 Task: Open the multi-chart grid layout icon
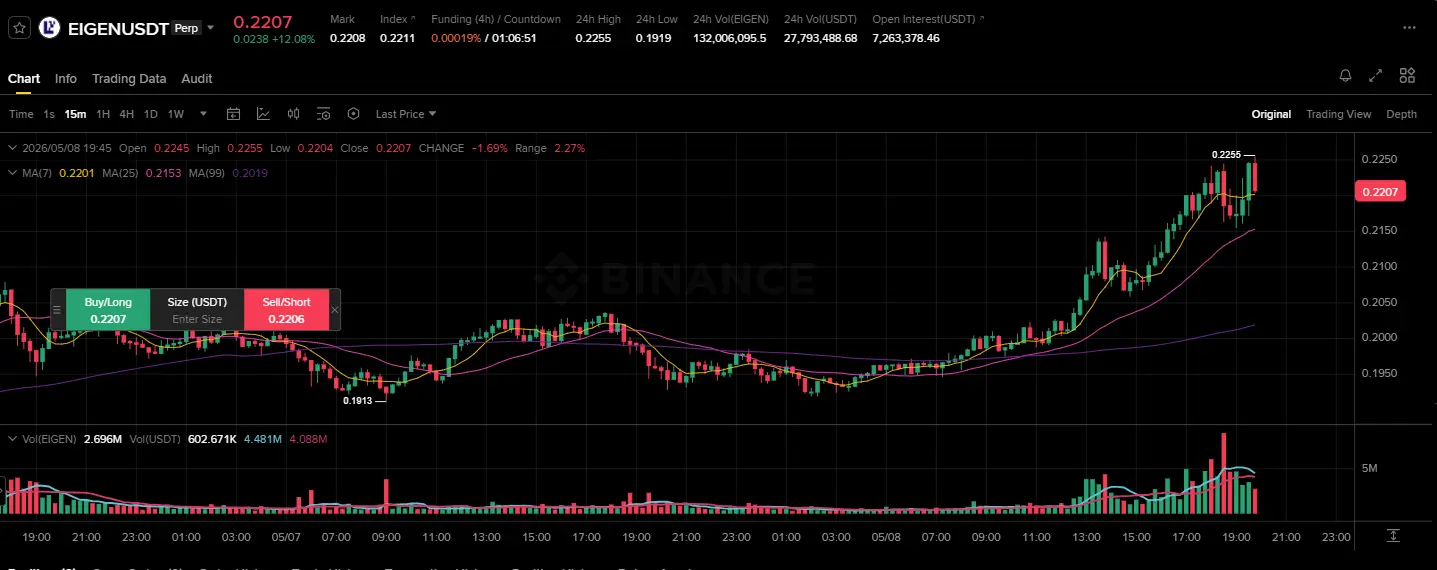tap(1407, 75)
